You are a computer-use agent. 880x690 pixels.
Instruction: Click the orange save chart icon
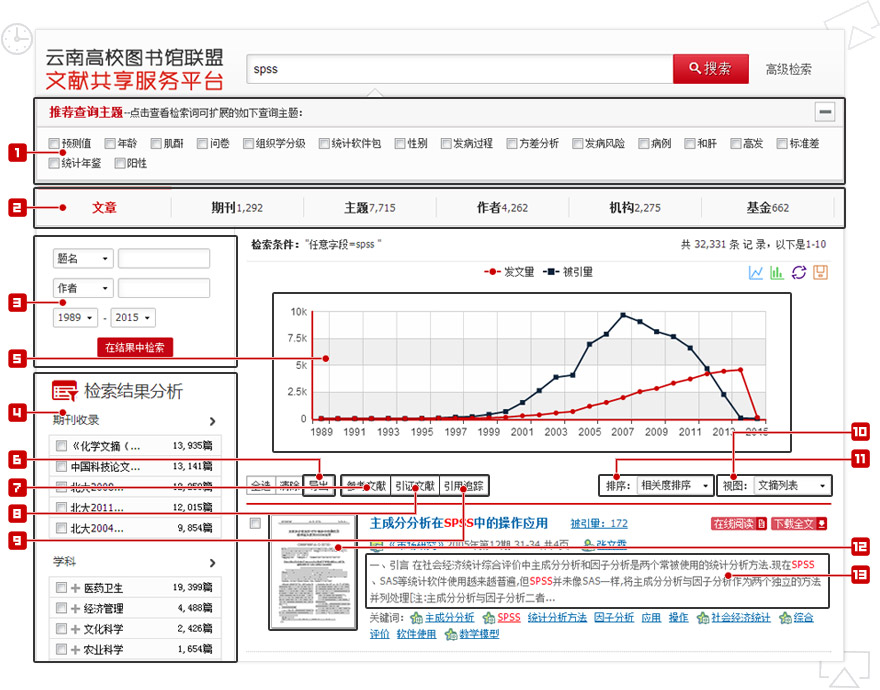(x=820, y=273)
